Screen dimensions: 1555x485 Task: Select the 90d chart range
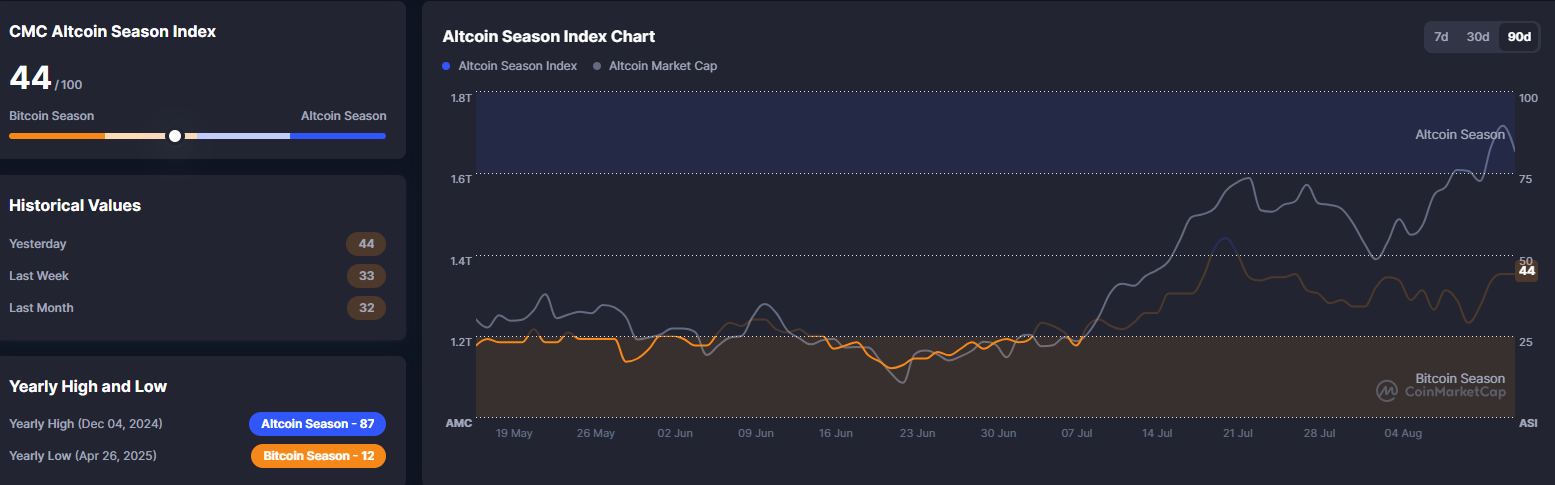(x=1519, y=37)
